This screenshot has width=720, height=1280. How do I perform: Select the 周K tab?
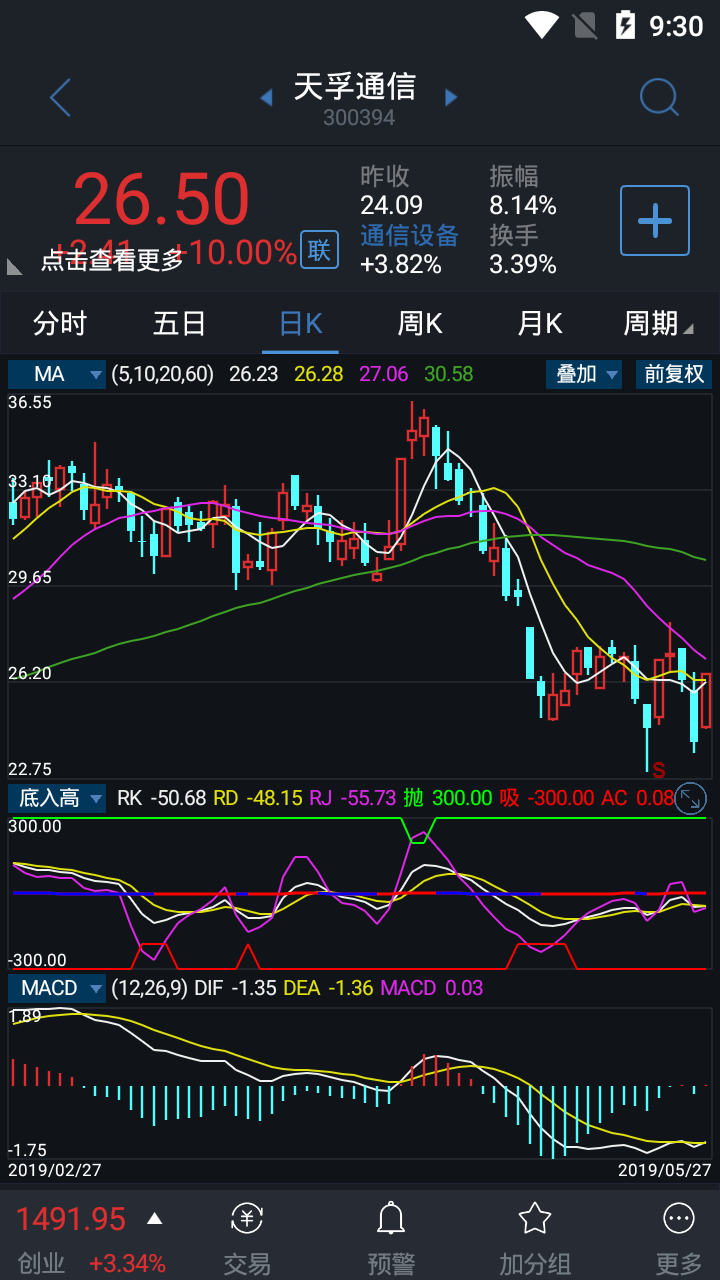[420, 324]
